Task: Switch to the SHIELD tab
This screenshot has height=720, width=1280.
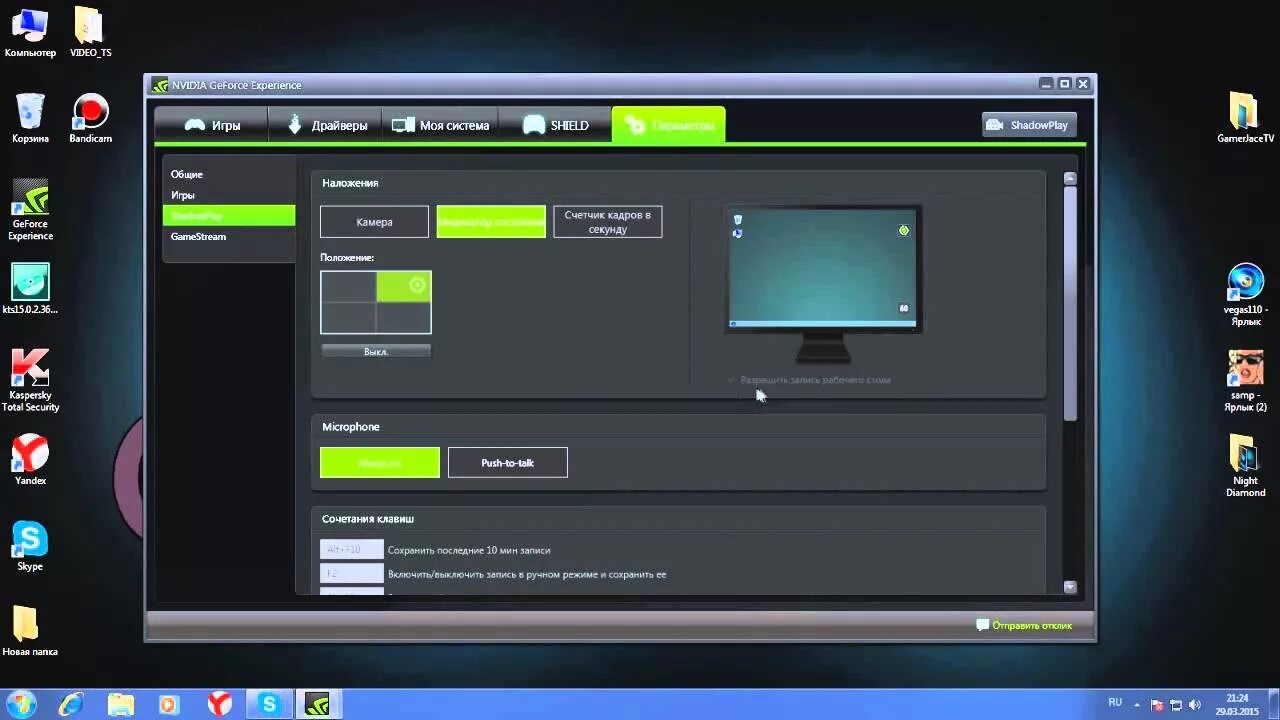Action: (554, 125)
